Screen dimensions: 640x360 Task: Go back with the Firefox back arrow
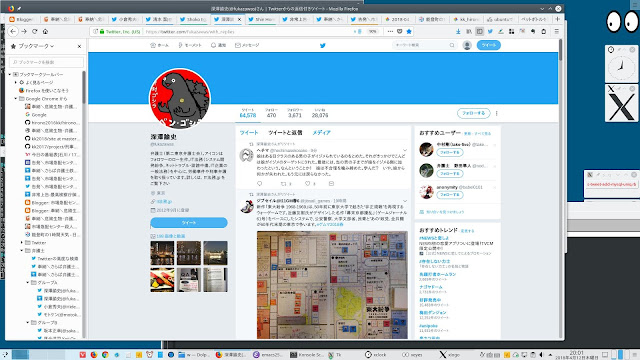tap(13, 31)
